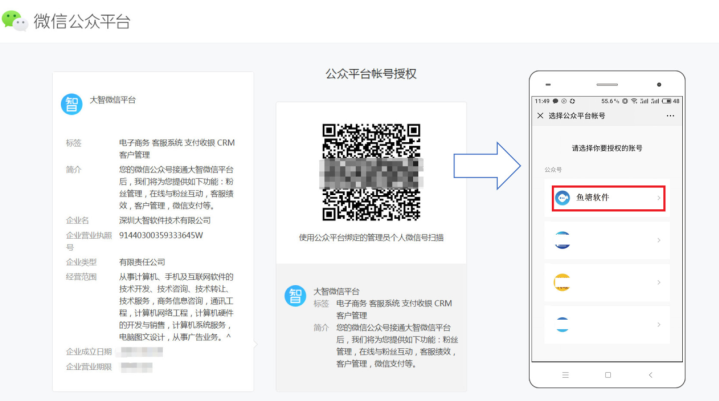Image resolution: width=719 pixels, height=401 pixels.
Task: Click the phone status bar time 11:49
Action: pos(542,101)
